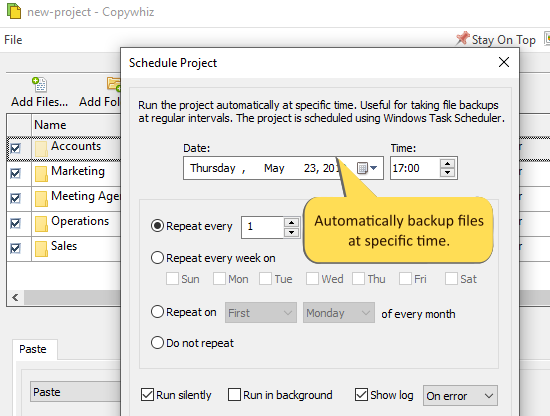550x416 pixels.
Task: Enable Run in background checkbox
Action: point(234,395)
